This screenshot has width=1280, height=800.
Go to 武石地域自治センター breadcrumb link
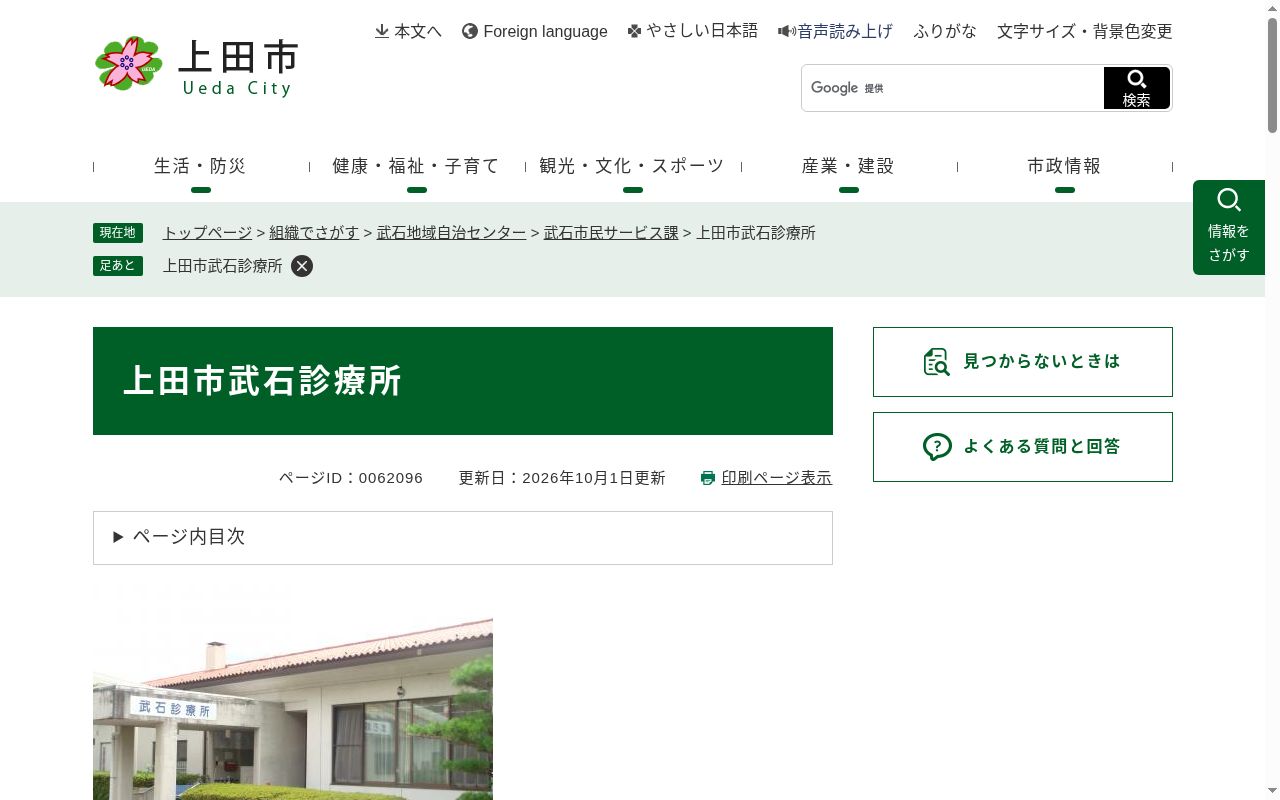point(451,233)
